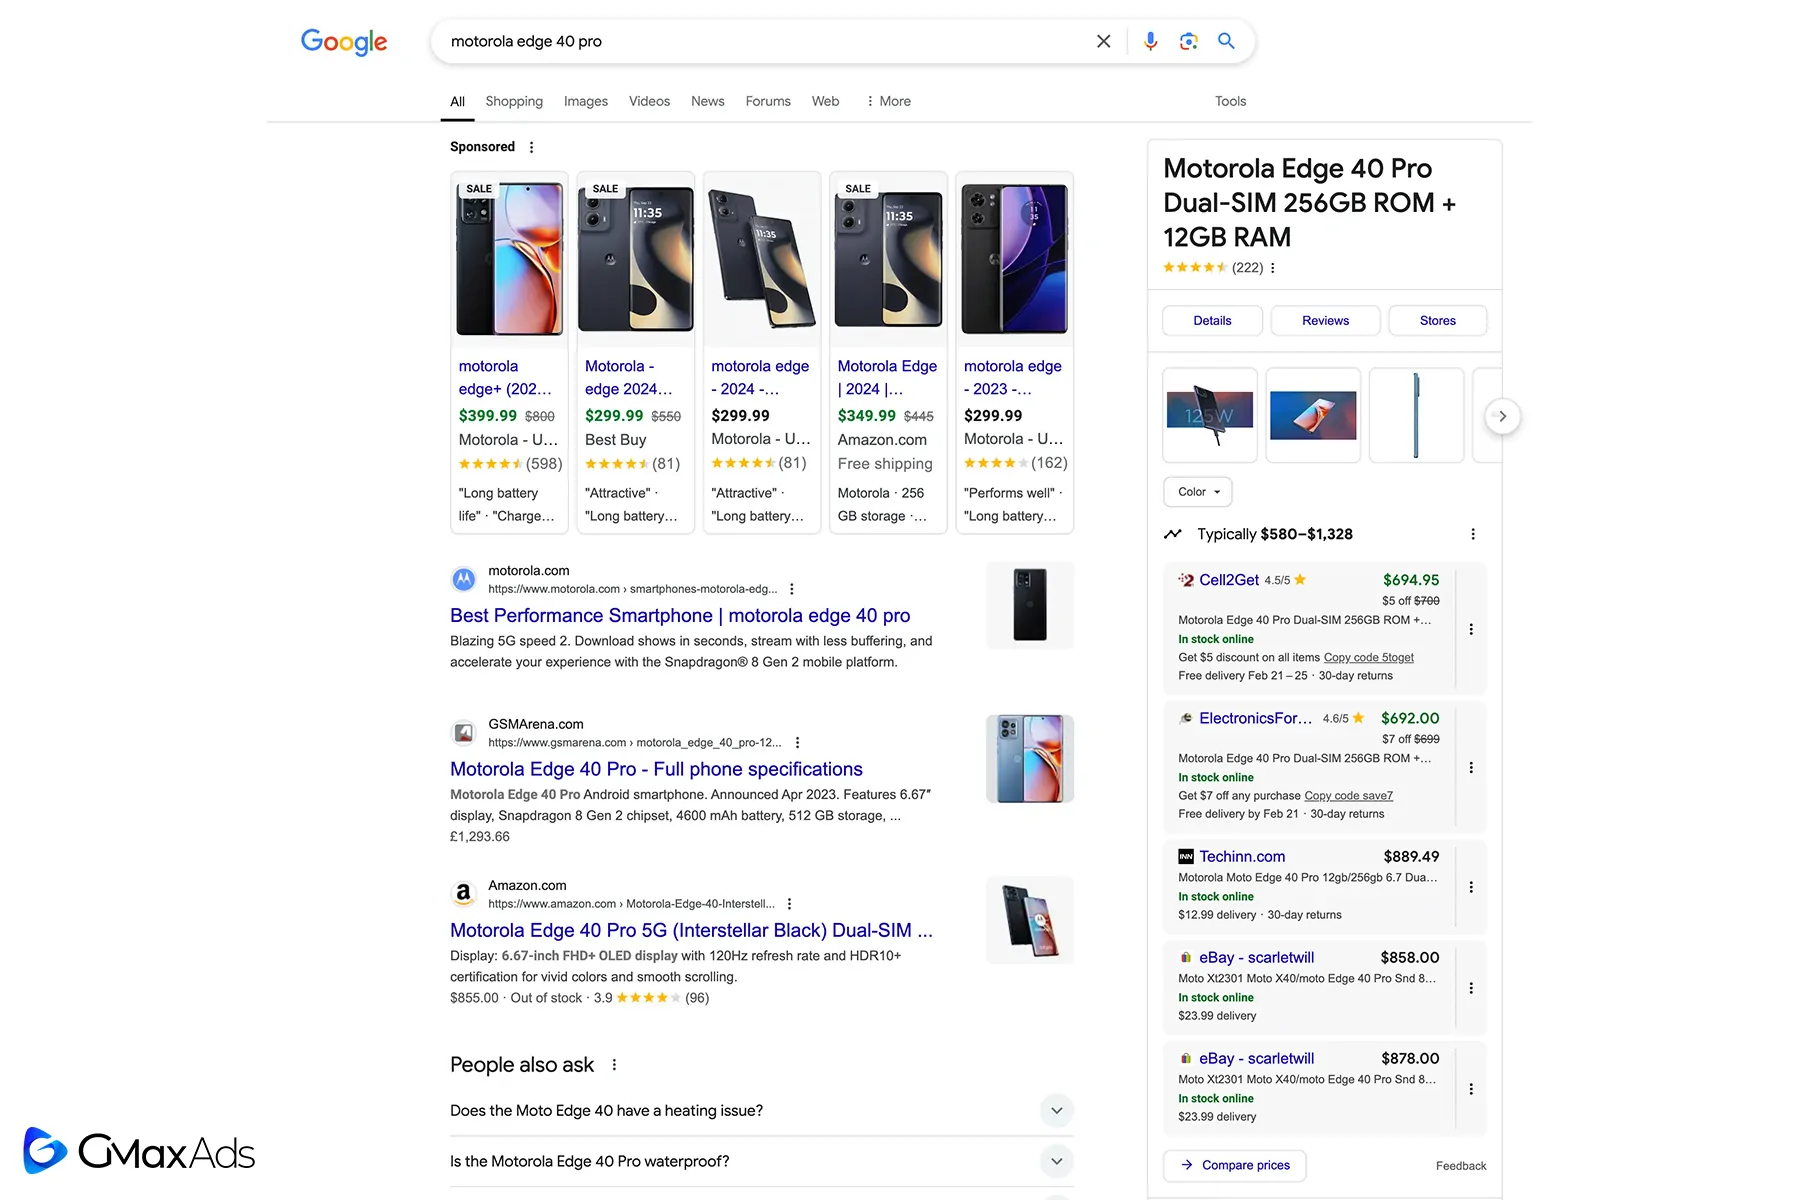Image resolution: width=1800 pixels, height=1200 pixels.
Task: Open sponsored motorola edge+ $399.99 product image
Action: [x=510, y=258]
